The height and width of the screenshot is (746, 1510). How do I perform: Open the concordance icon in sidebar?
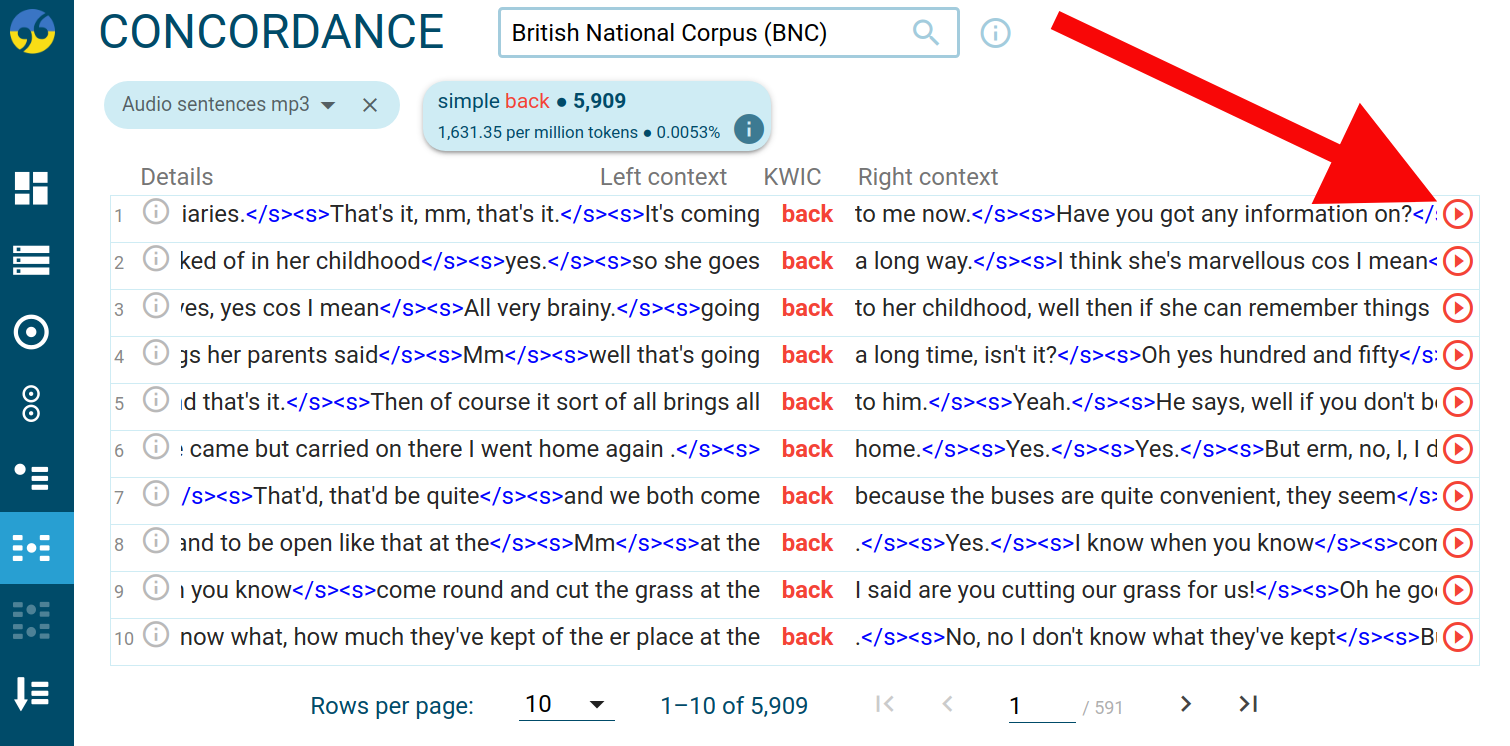tap(31, 547)
